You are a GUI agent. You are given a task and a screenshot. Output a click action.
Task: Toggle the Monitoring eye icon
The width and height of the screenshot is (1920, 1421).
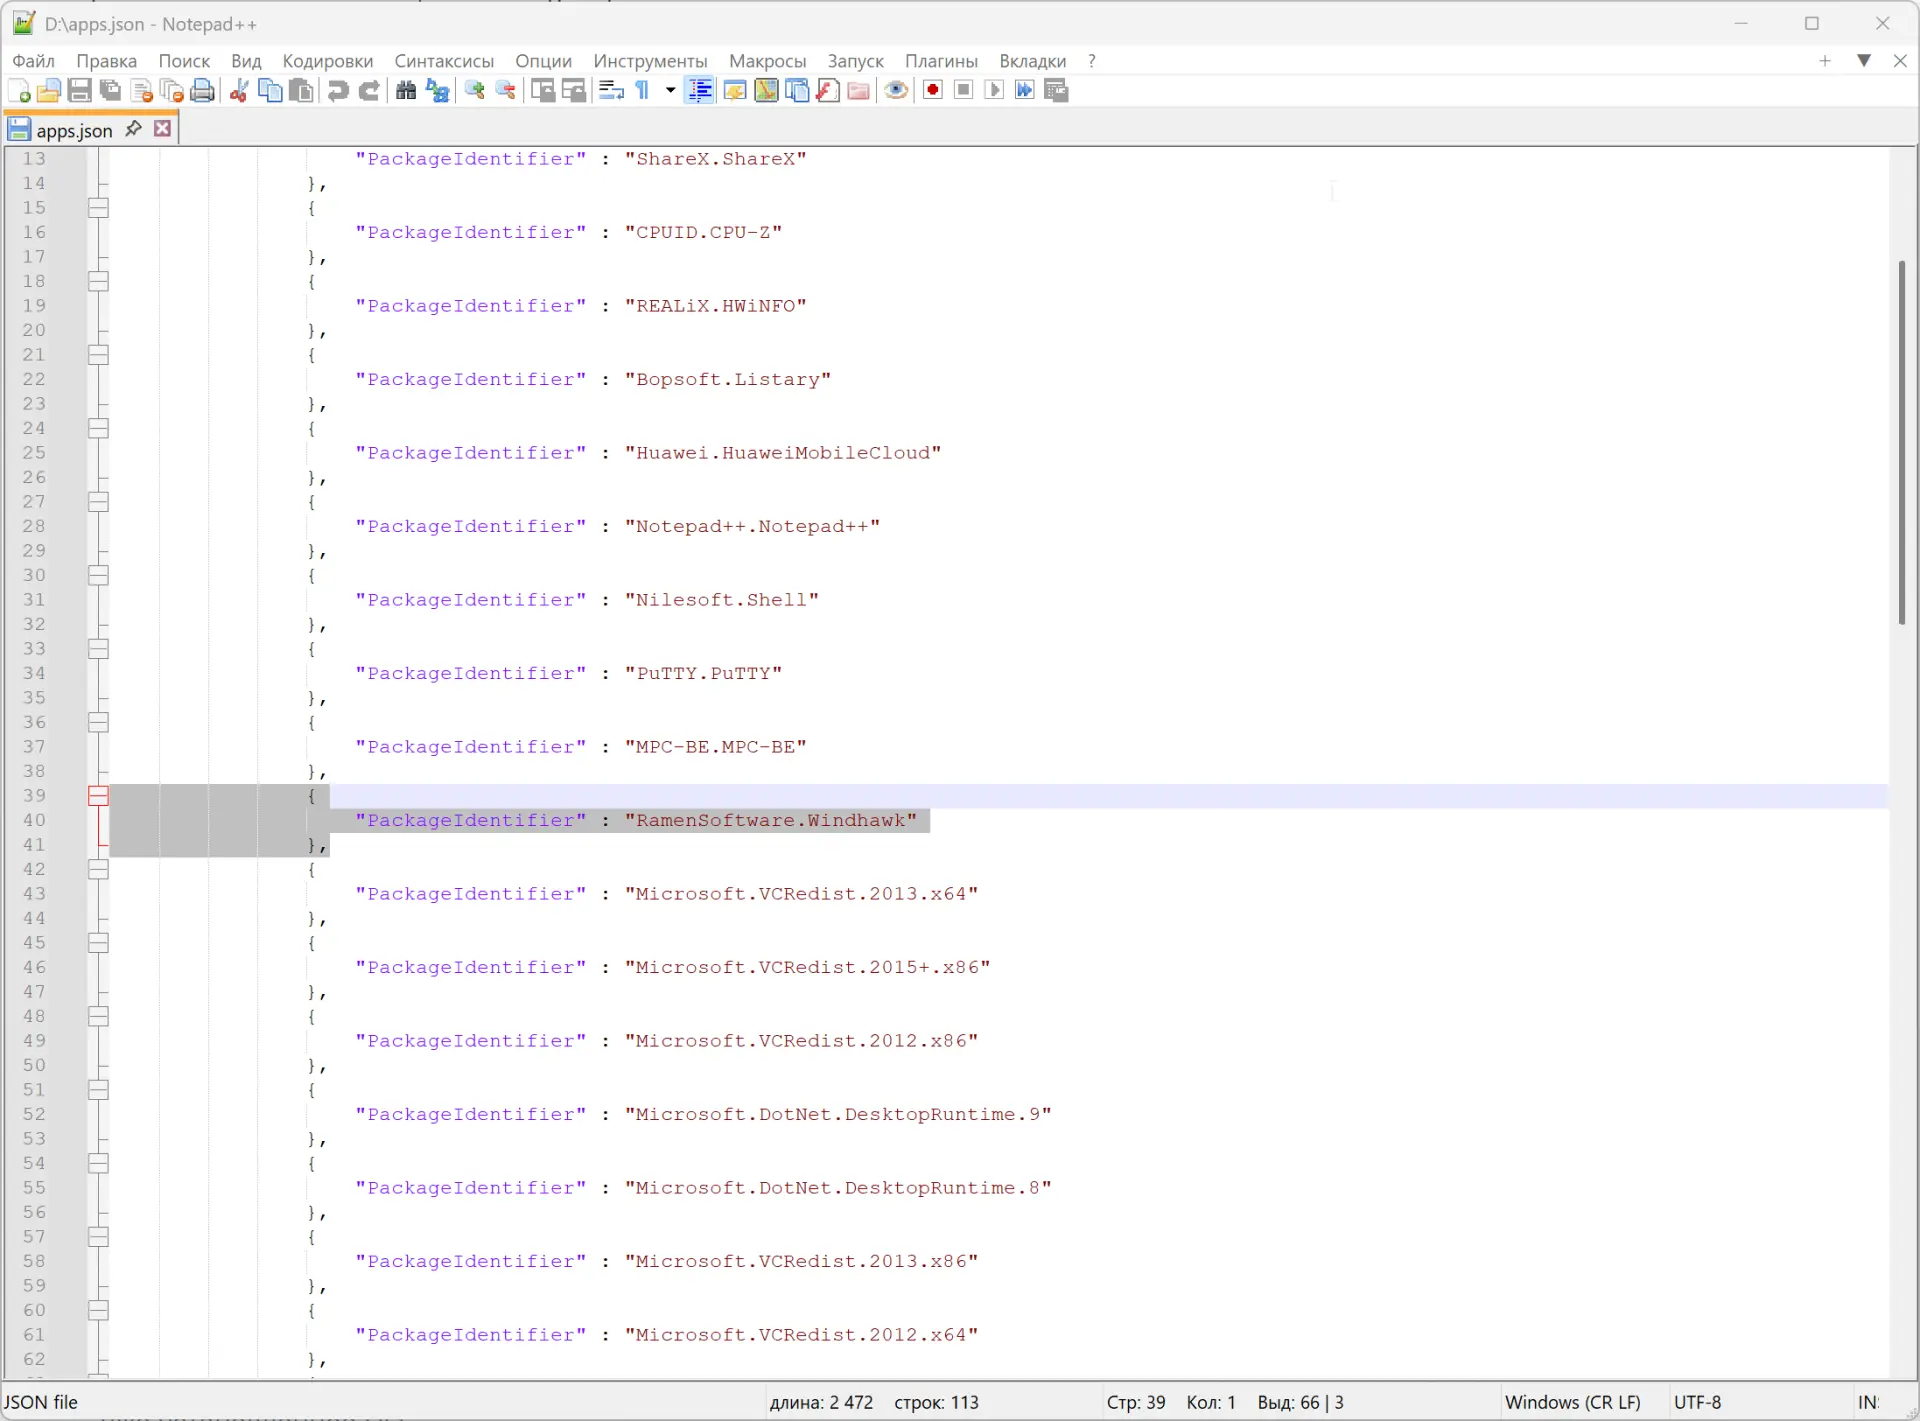pos(896,91)
